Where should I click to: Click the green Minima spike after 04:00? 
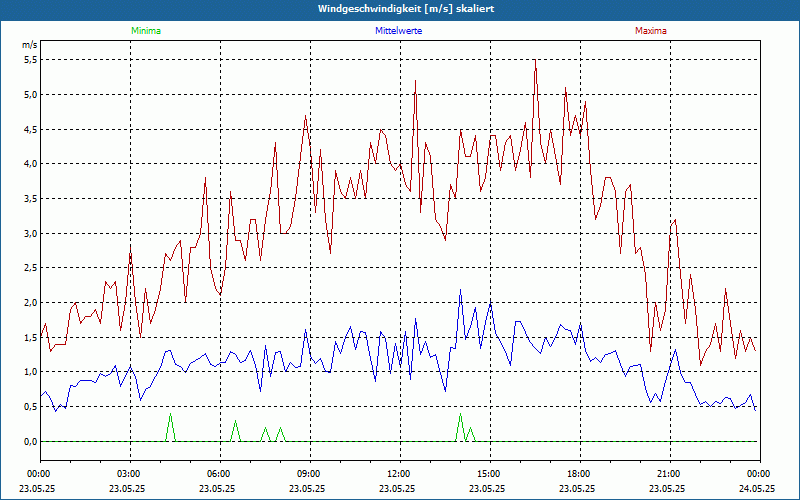(x=170, y=414)
